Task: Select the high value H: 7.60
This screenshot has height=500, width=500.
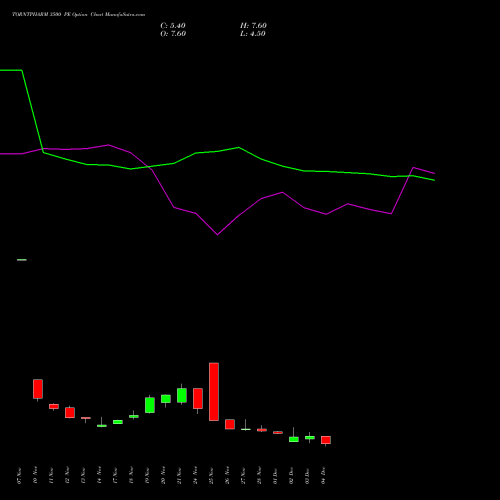Action: point(253,26)
